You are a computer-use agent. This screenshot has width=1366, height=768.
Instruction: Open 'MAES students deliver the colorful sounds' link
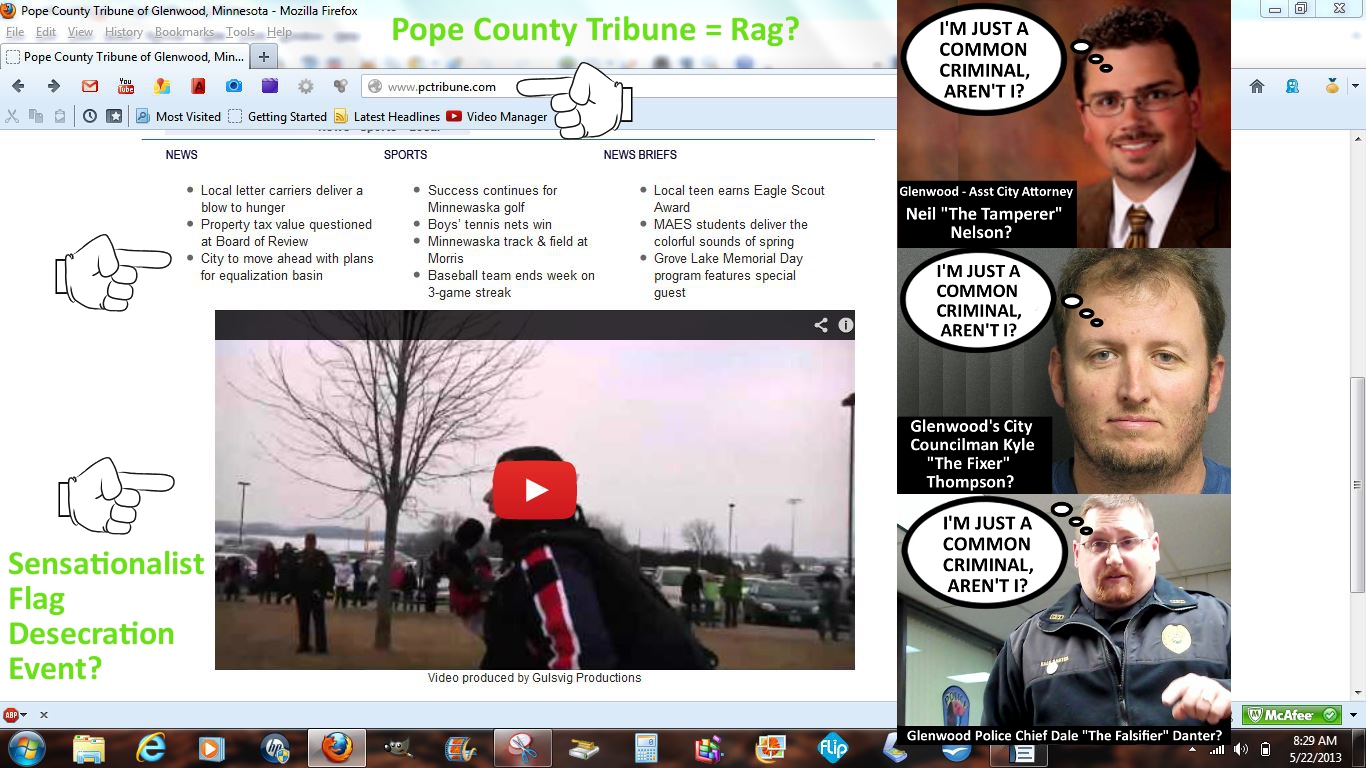tap(731, 233)
